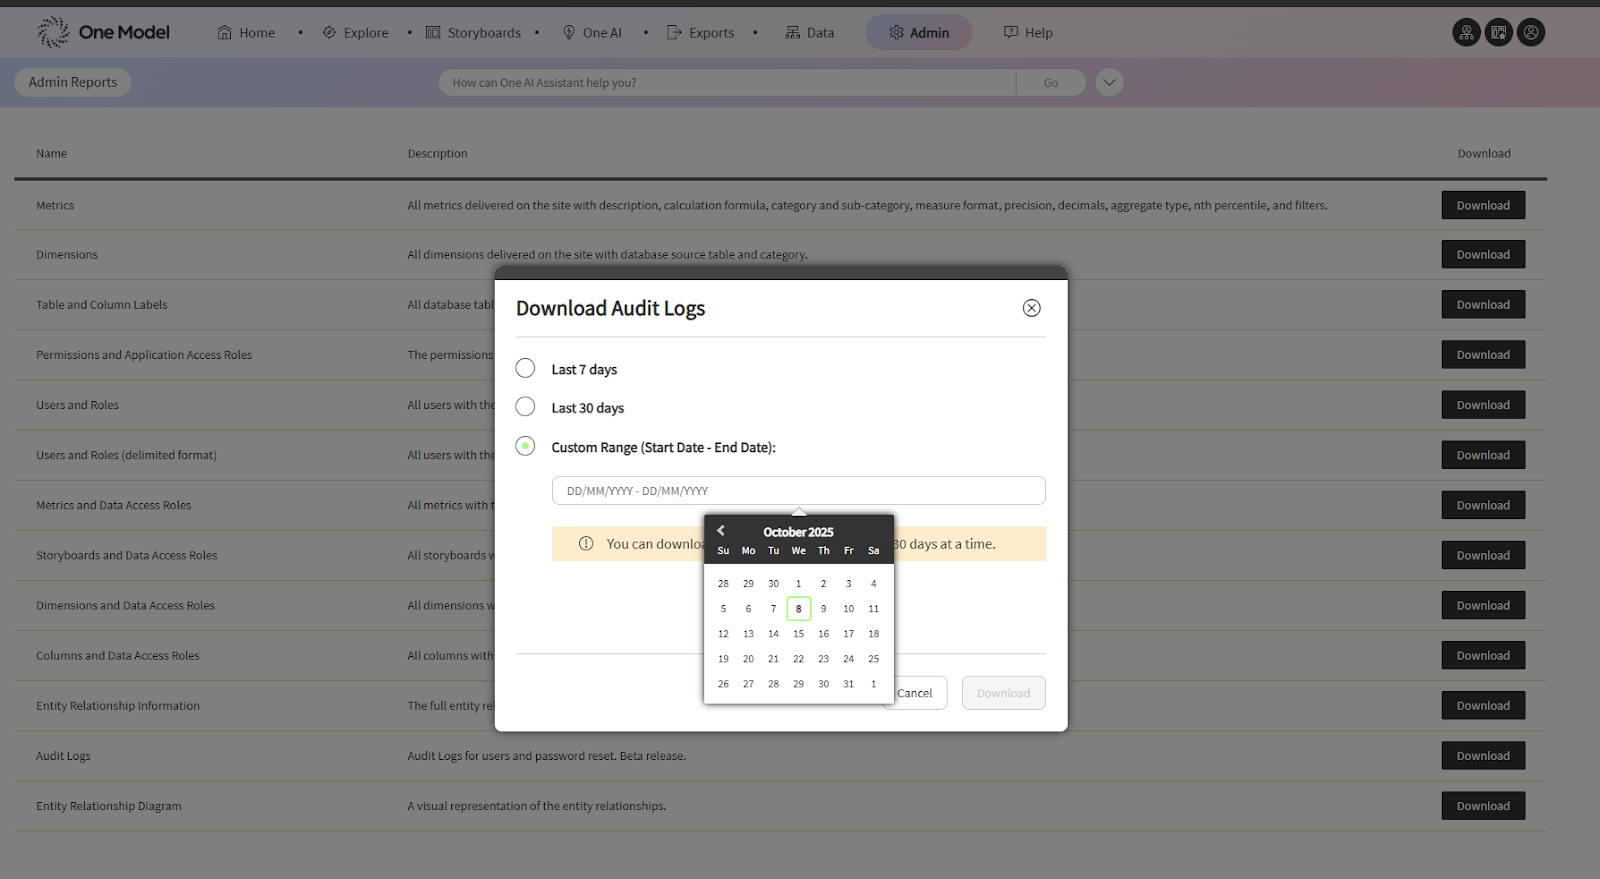Click the One AI lightbulb icon
Viewport: 1600px width, 879px height.
pyautogui.click(x=569, y=33)
